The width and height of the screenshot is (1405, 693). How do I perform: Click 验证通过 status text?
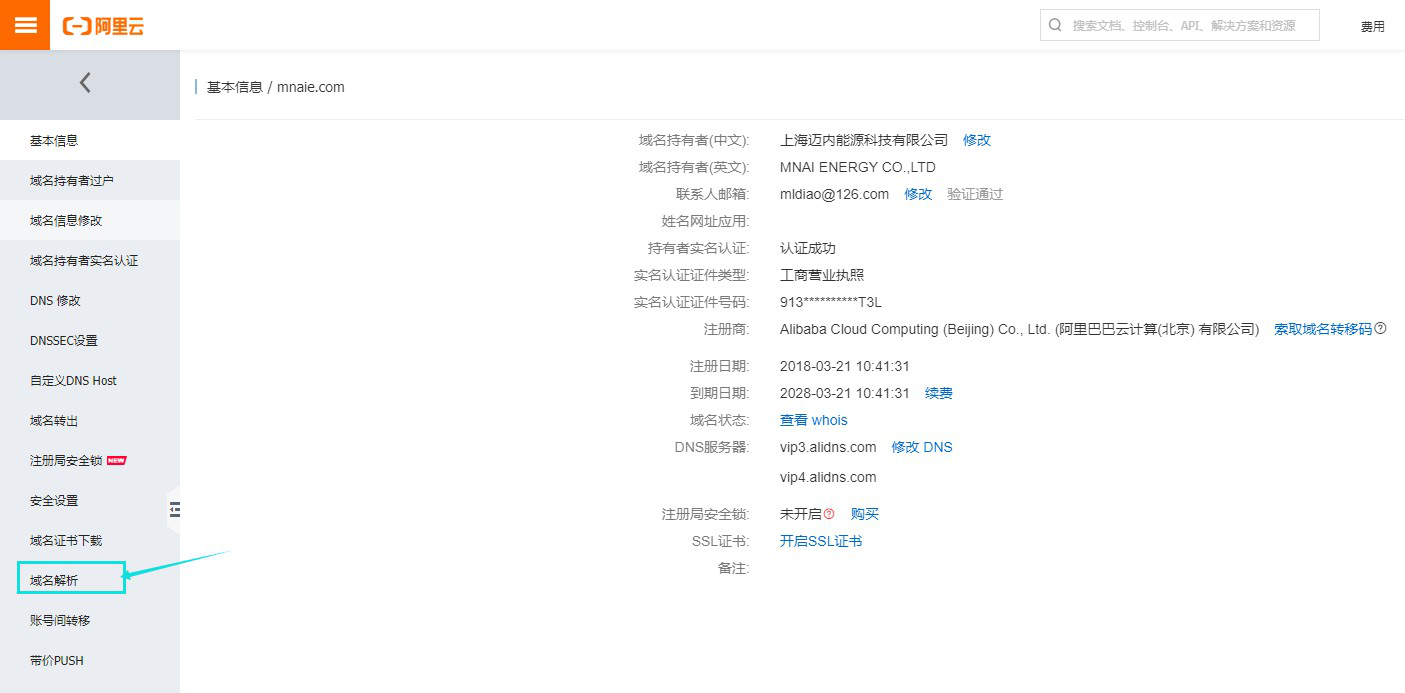point(975,194)
